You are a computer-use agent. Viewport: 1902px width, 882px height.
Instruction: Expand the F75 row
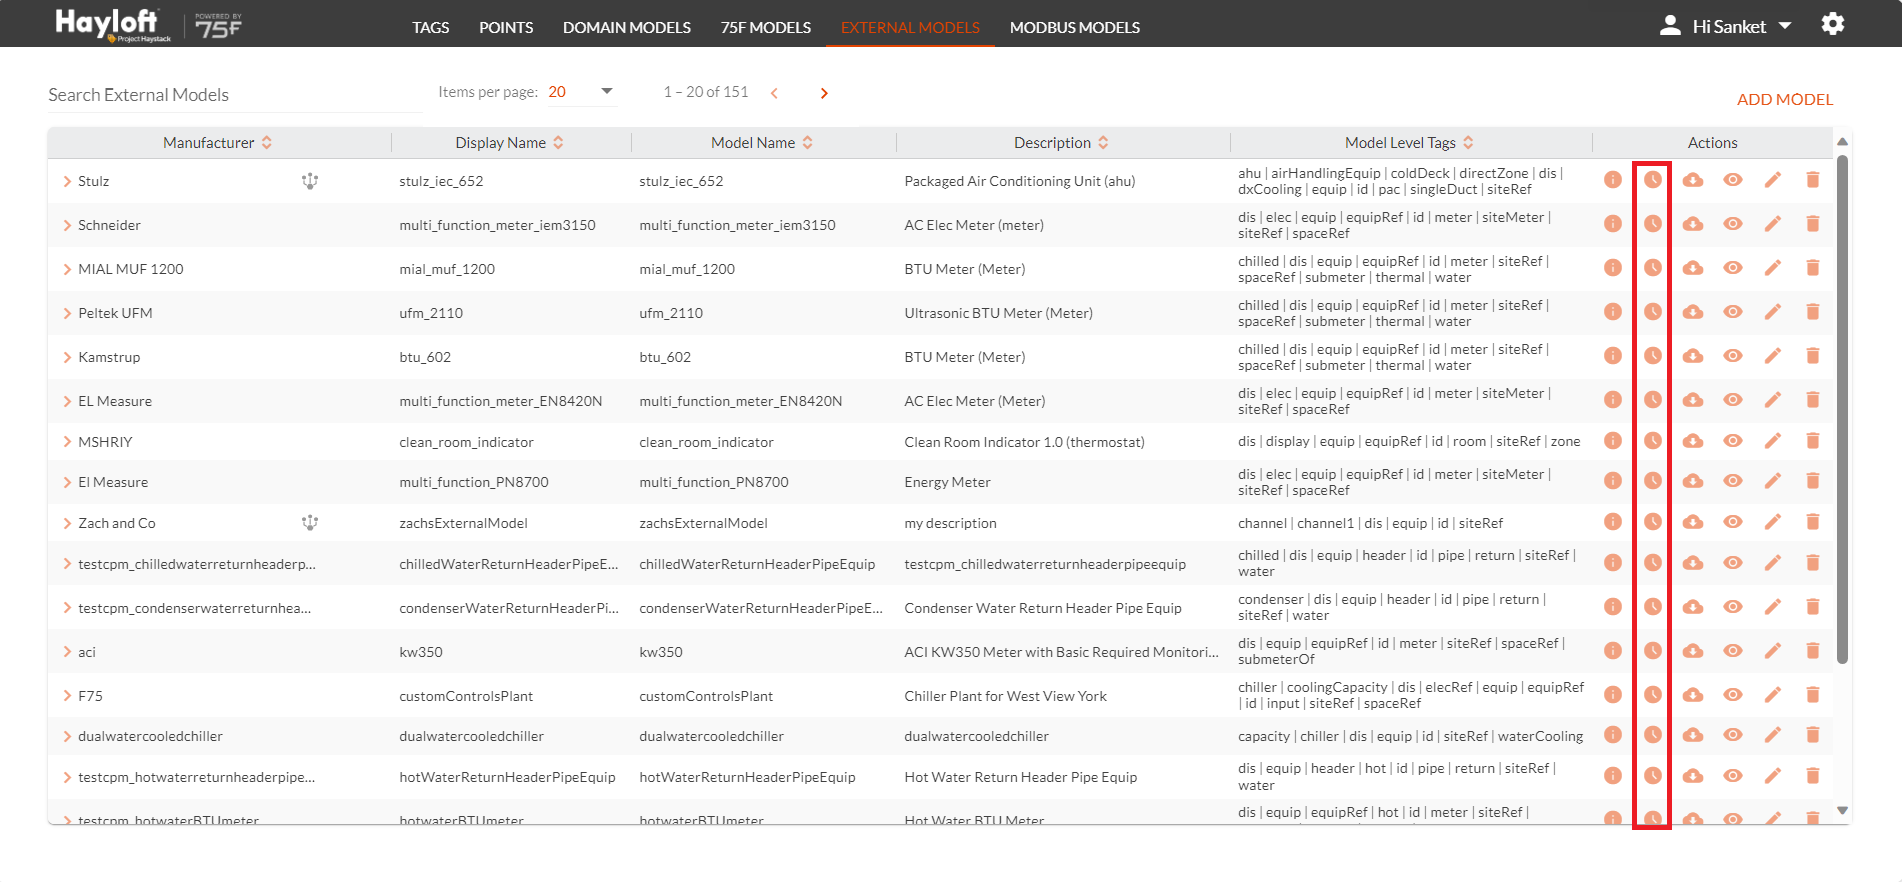click(67, 696)
